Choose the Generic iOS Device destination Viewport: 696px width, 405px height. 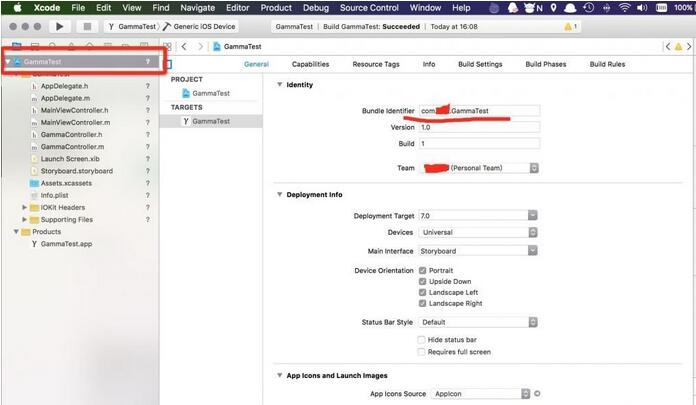pyautogui.click(x=199, y=27)
